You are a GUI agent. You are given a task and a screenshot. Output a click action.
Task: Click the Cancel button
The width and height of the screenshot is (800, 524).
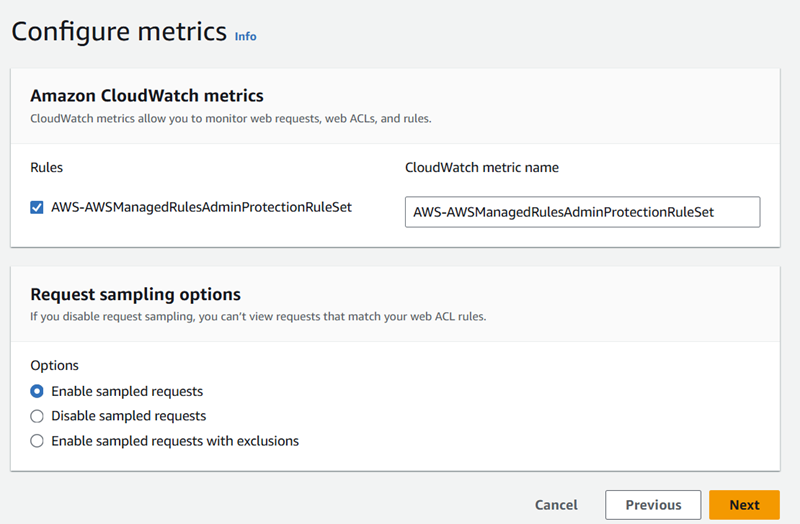tap(556, 505)
